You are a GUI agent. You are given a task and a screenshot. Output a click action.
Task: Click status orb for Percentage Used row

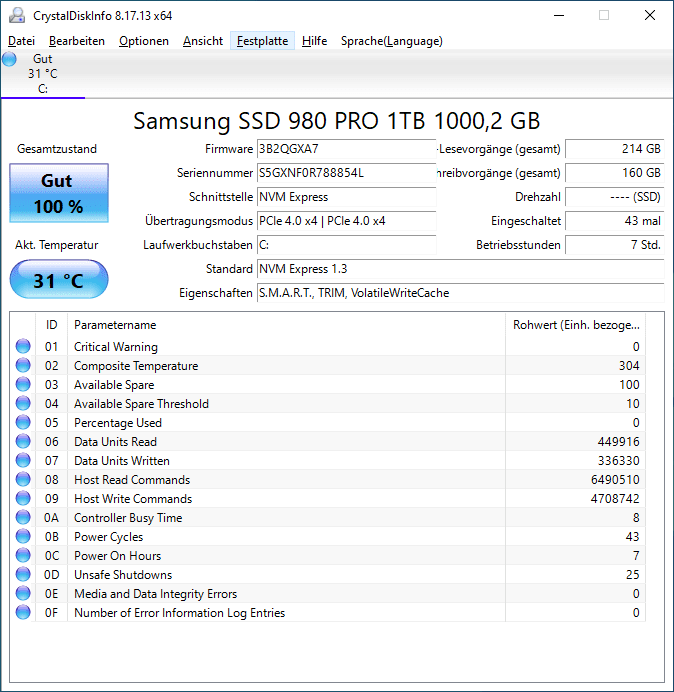click(23, 422)
